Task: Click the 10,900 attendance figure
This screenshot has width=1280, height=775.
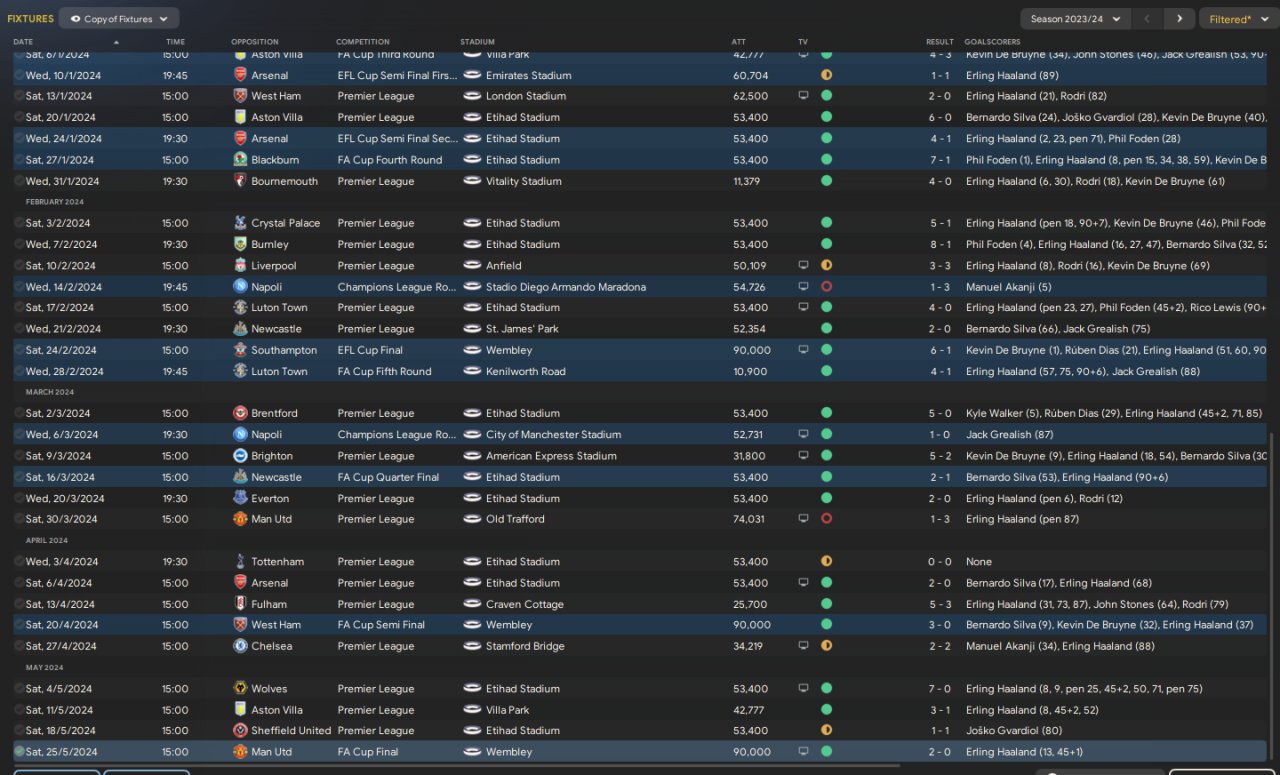Action: coord(750,371)
